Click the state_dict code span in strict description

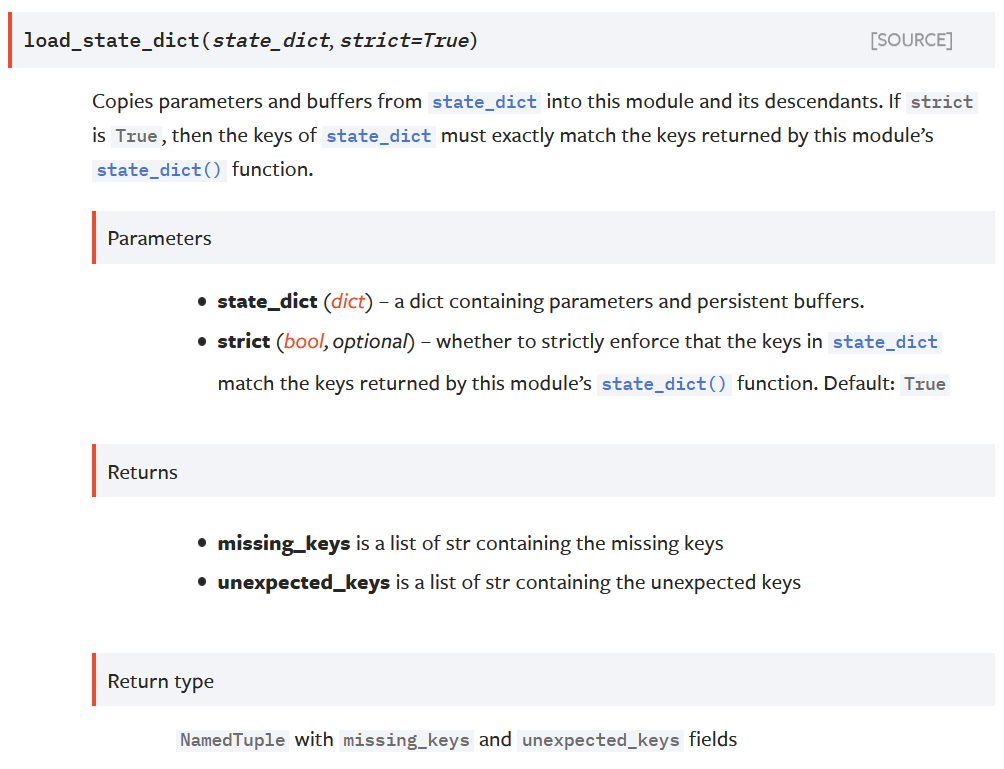tap(884, 342)
